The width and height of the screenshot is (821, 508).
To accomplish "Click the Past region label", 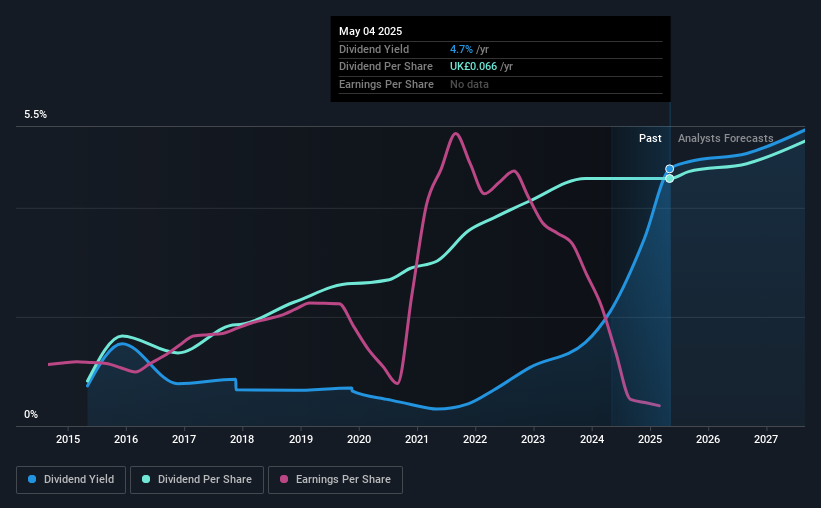I will tap(650, 138).
